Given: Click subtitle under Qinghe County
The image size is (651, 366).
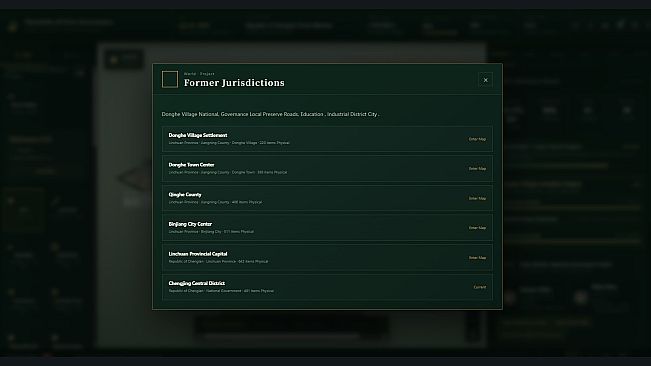Looking at the screenshot, I should 215,202.
